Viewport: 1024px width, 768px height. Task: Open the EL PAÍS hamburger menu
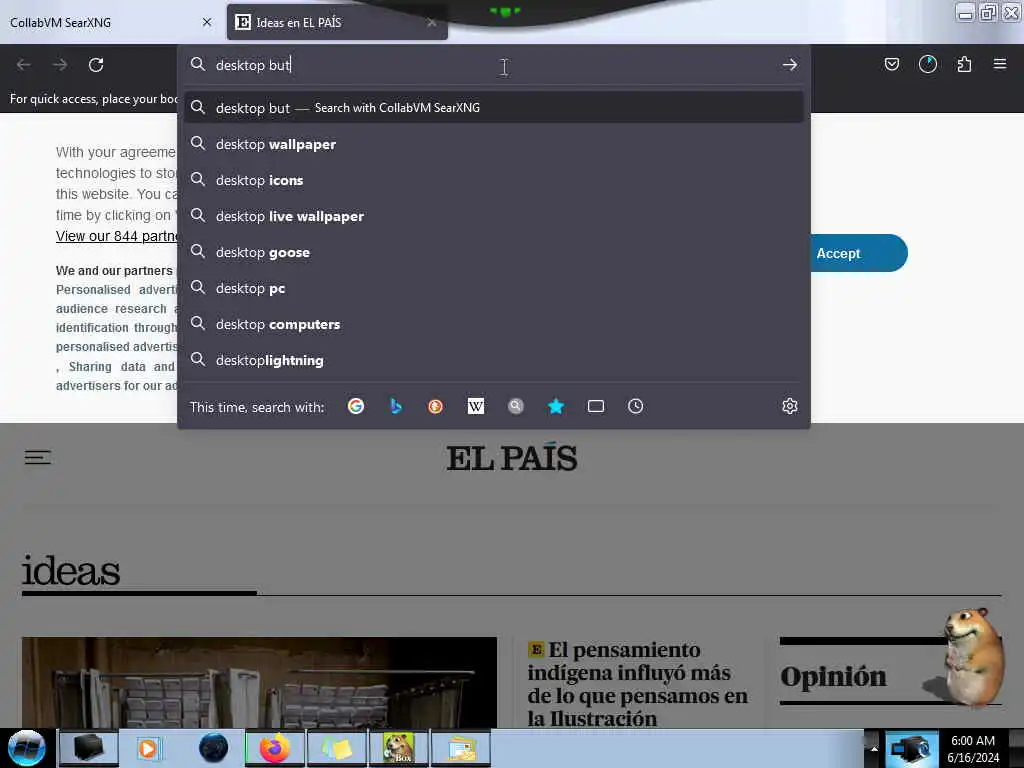[37, 457]
